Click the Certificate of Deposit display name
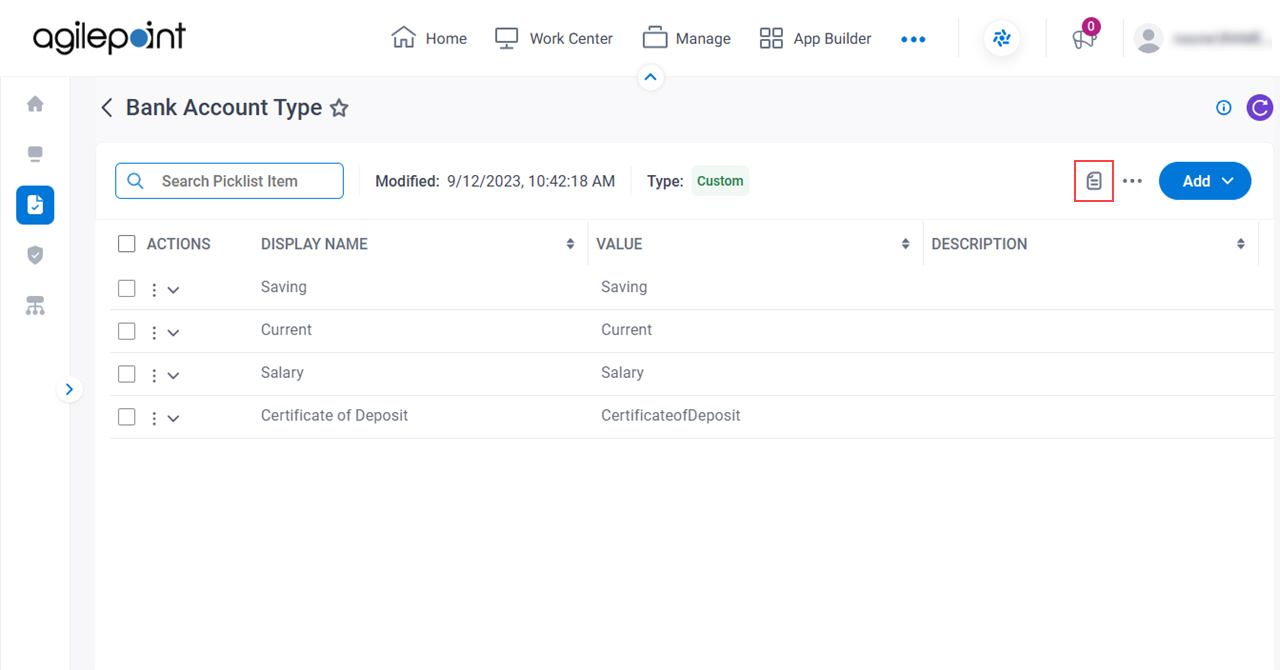Image resolution: width=1280 pixels, height=670 pixels. tap(334, 415)
